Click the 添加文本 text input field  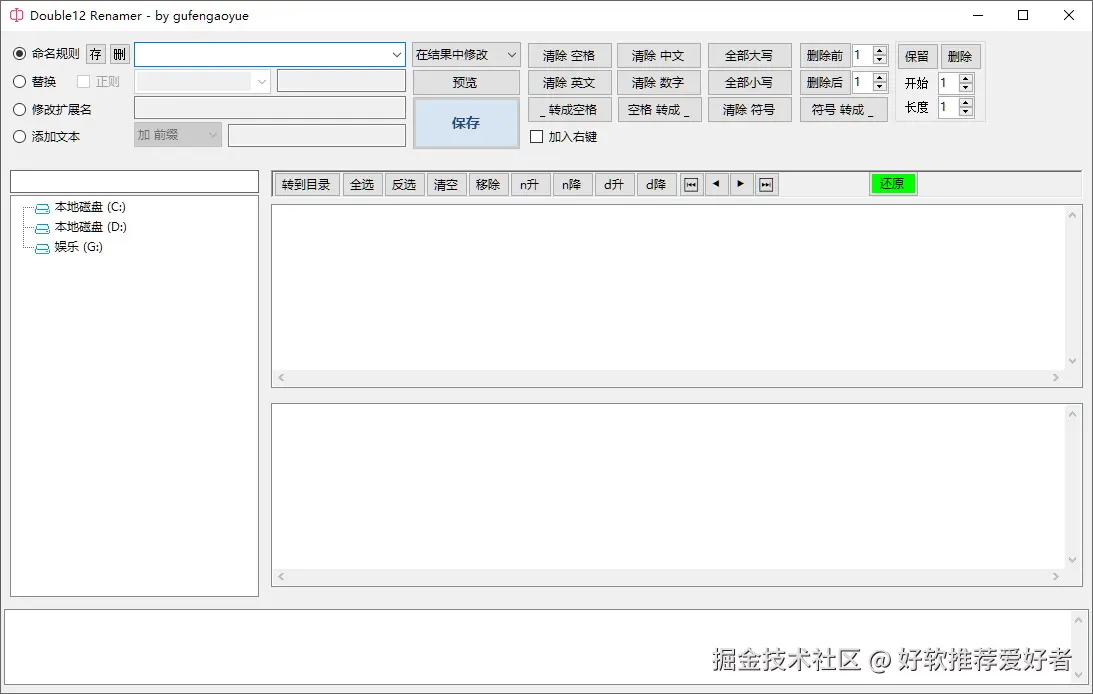[x=317, y=135]
